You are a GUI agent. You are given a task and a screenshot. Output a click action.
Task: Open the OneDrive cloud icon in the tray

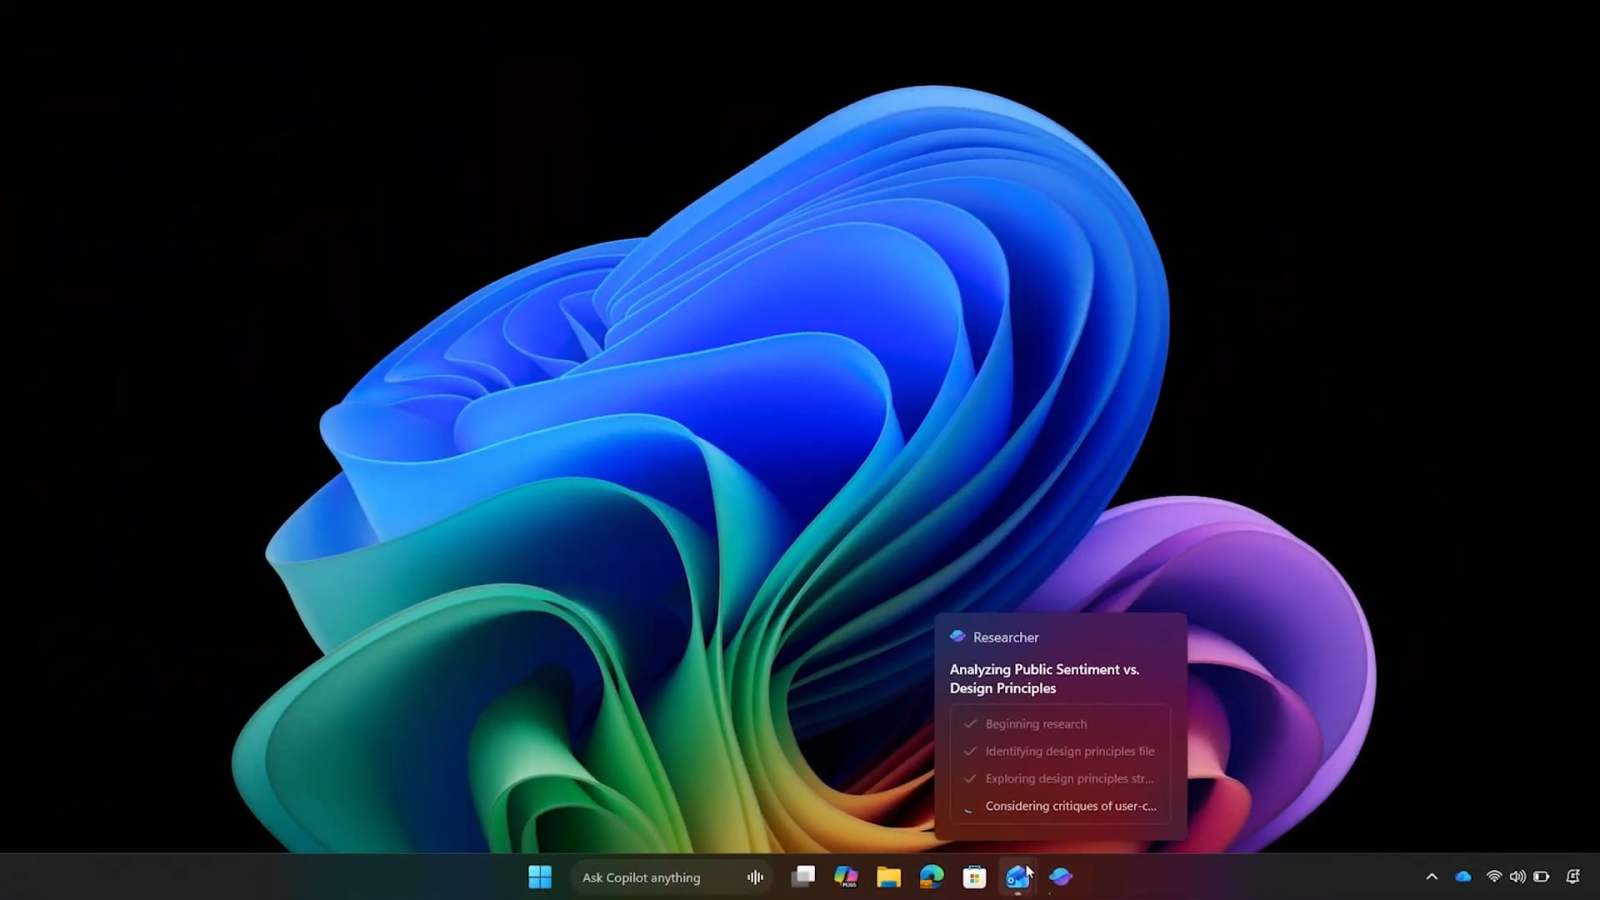pos(1462,876)
